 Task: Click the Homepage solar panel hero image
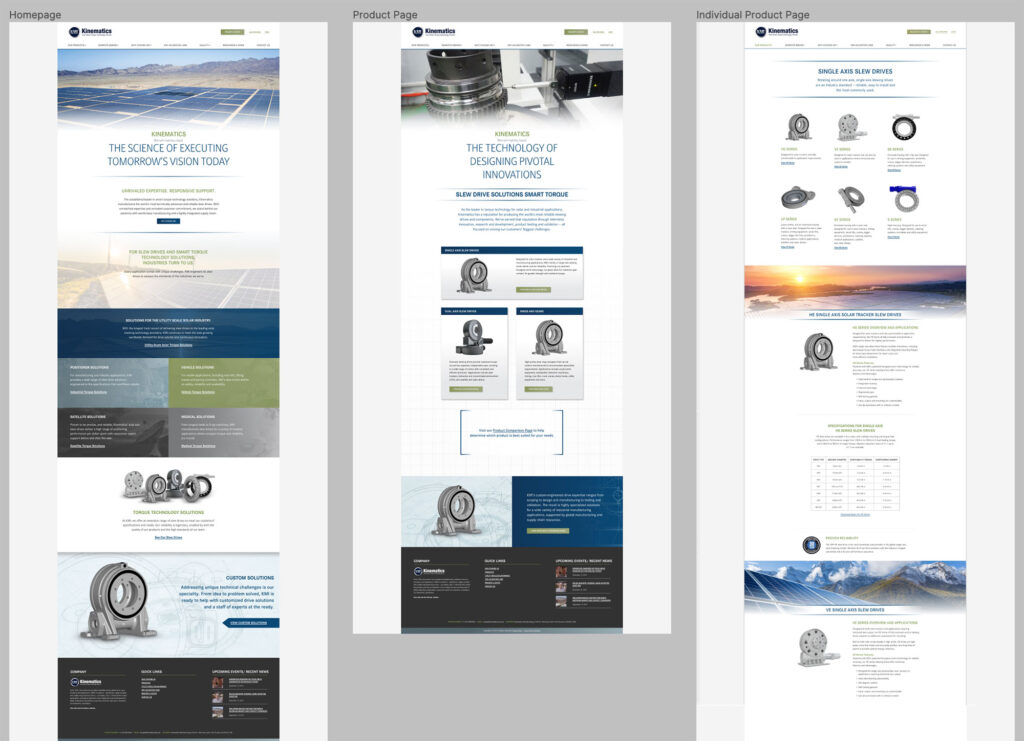tap(168, 88)
